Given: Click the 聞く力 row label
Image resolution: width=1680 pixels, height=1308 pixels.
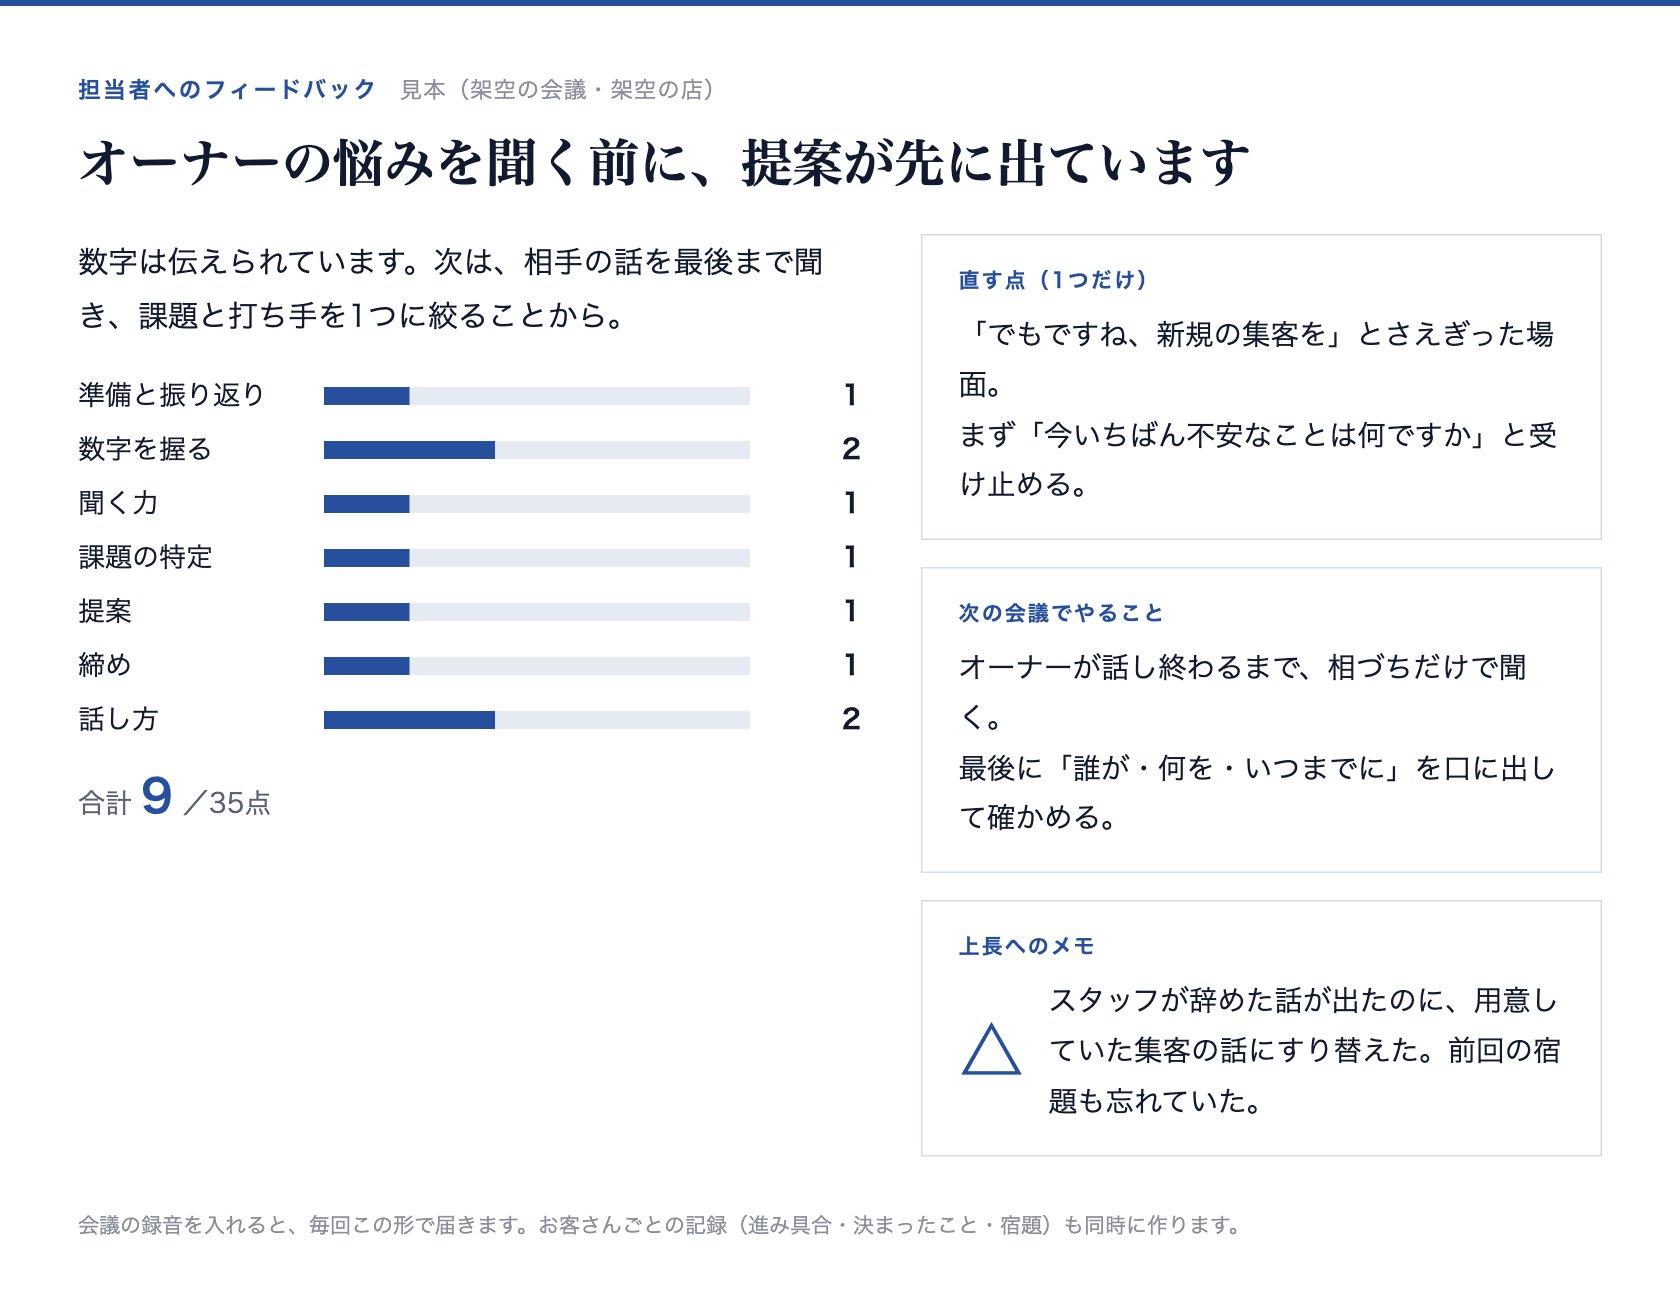Looking at the screenshot, I should point(118,503).
